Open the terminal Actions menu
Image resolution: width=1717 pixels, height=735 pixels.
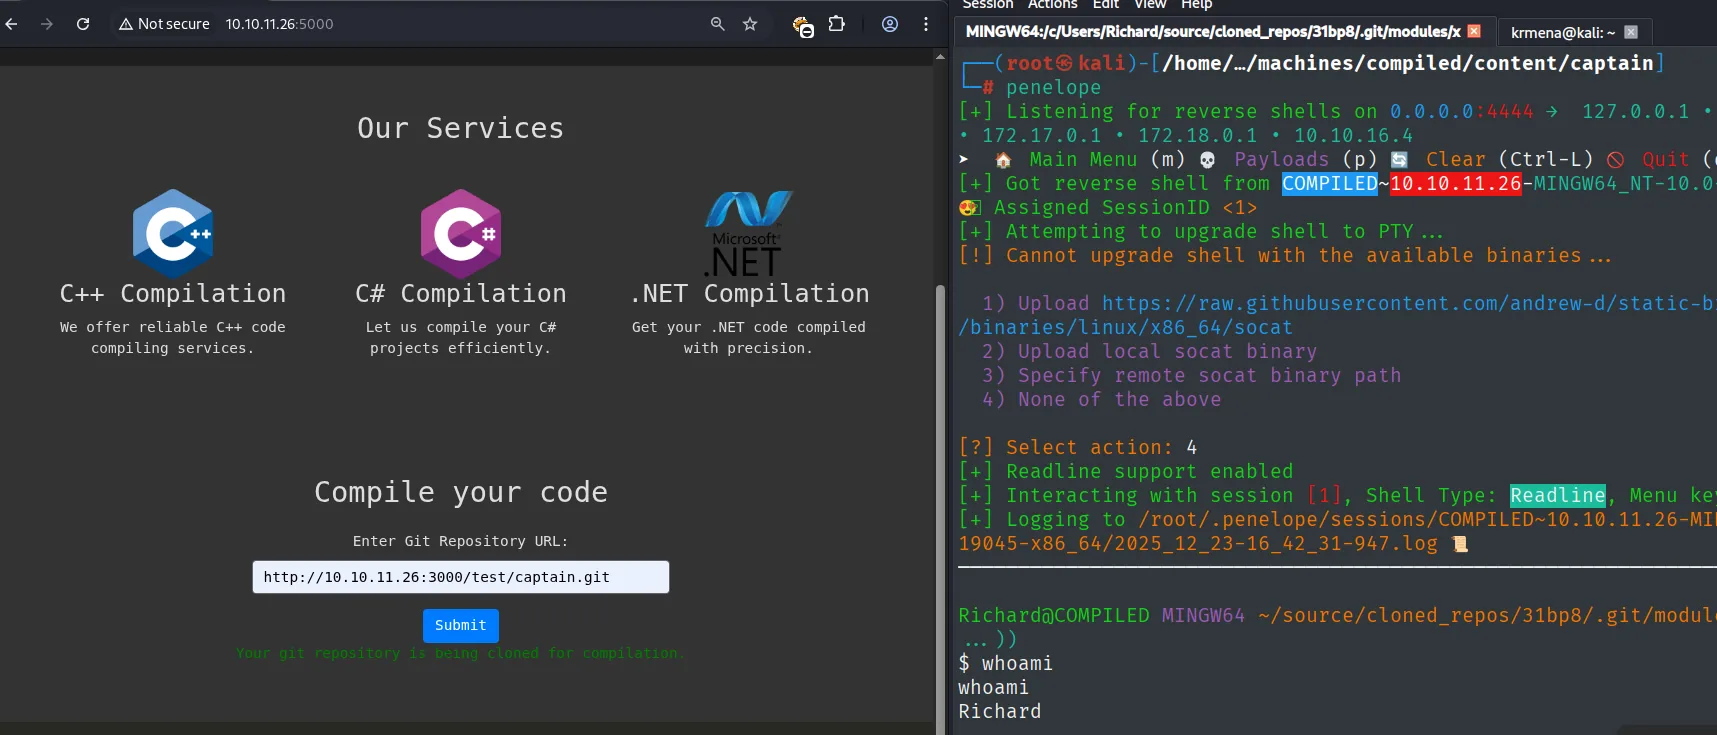pyautogui.click(x=1053, y=5)
